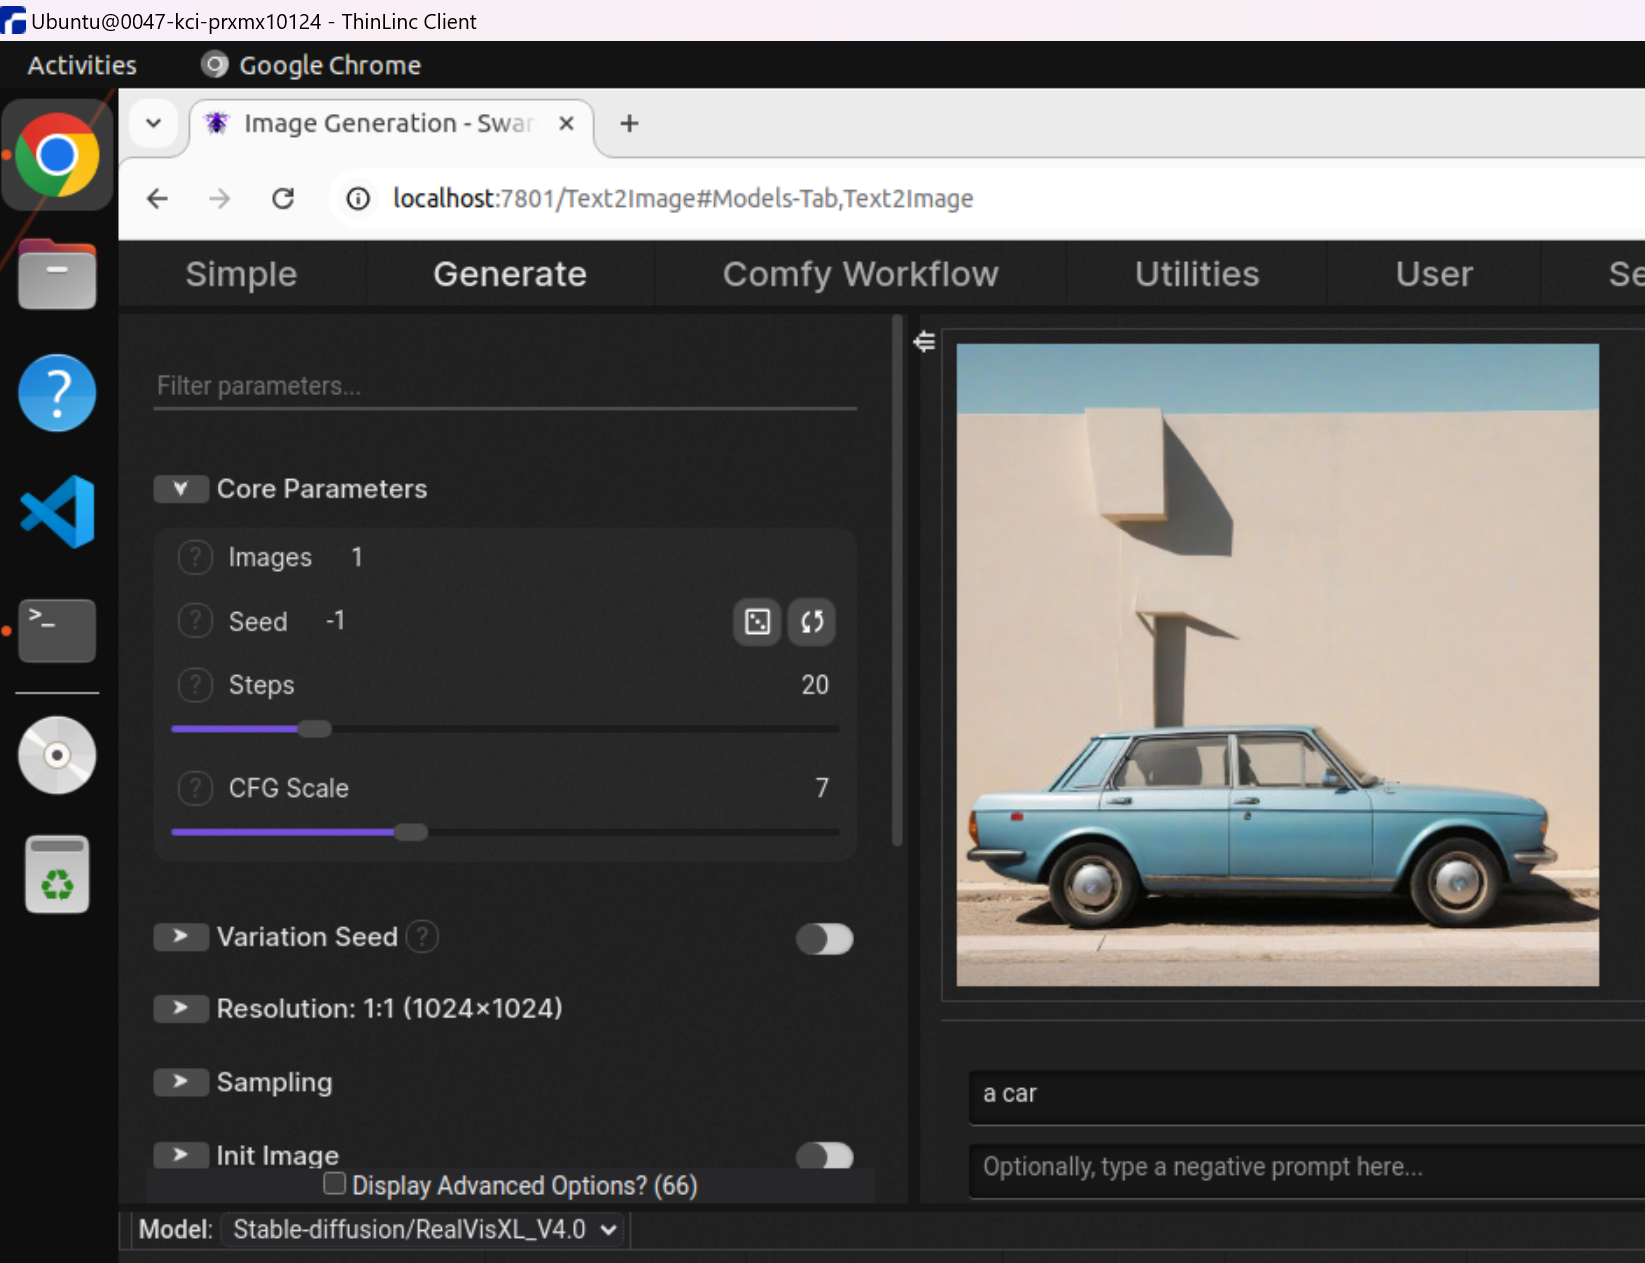The height and width of the screenshot is (1263, 1645).
Task: Click the help icon beside Steps
Action: tap(195, 685)
